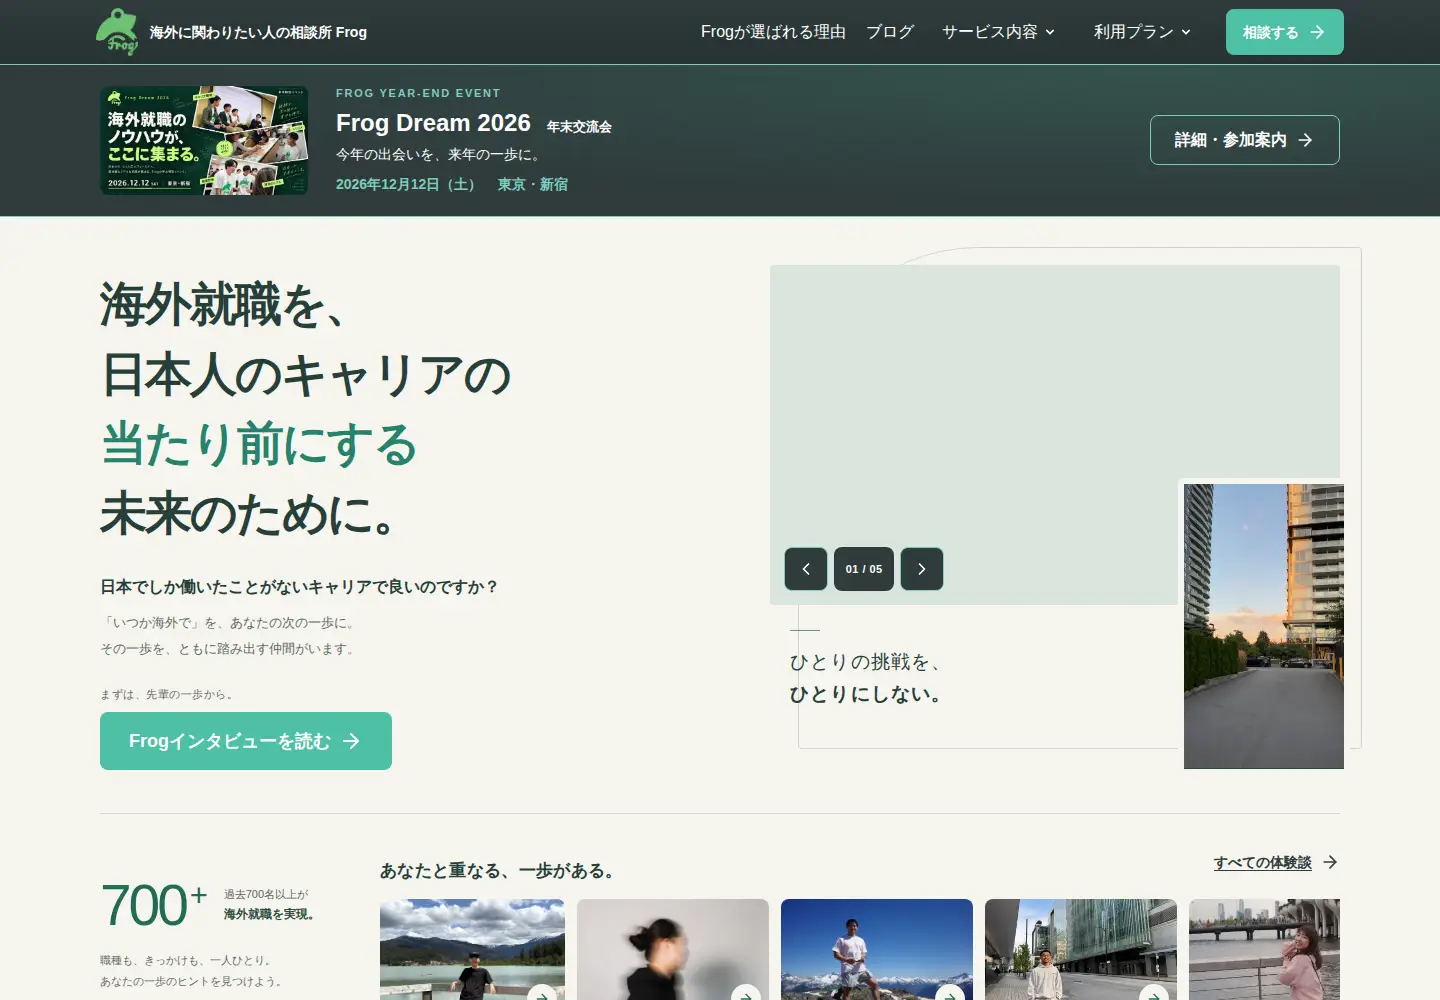Click the ひとりにしない。 caption text
Image resolution: width=1440 pixels, height=1000 pixels.
pos(868,694)
